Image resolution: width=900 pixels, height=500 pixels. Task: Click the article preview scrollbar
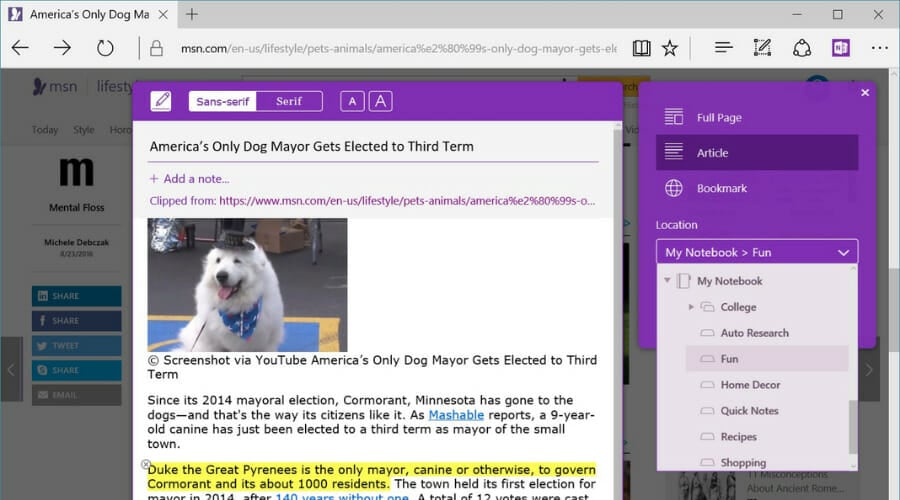(618, 310)
